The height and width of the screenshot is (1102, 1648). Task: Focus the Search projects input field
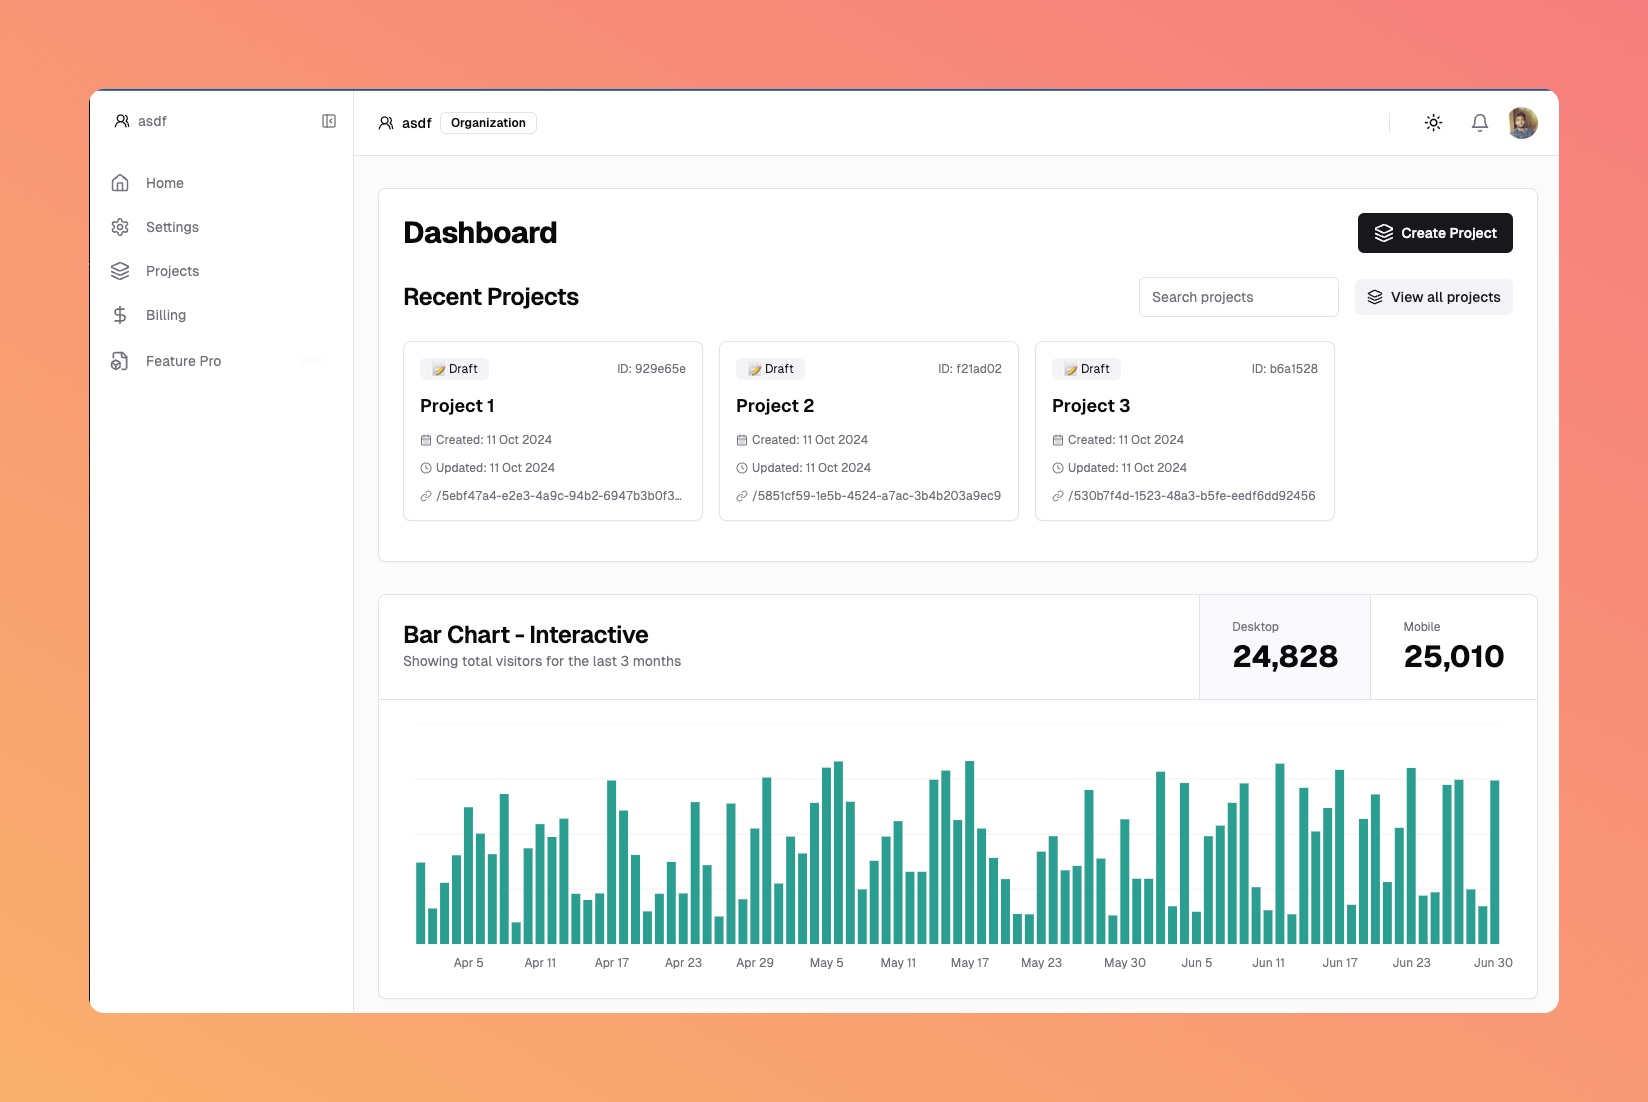pyautogui.click(x=1238, y=297)
